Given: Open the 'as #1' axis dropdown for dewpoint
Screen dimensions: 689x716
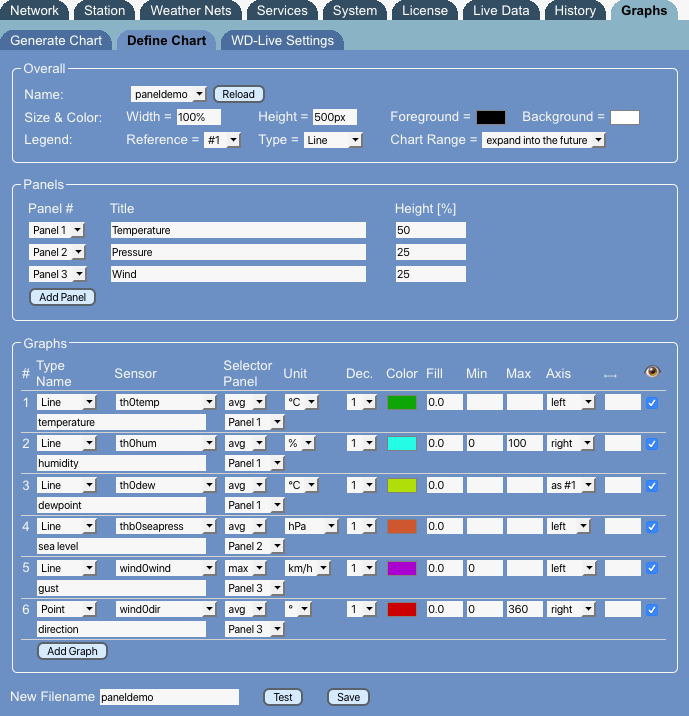Looking at the screenshot, I should 571,485.
